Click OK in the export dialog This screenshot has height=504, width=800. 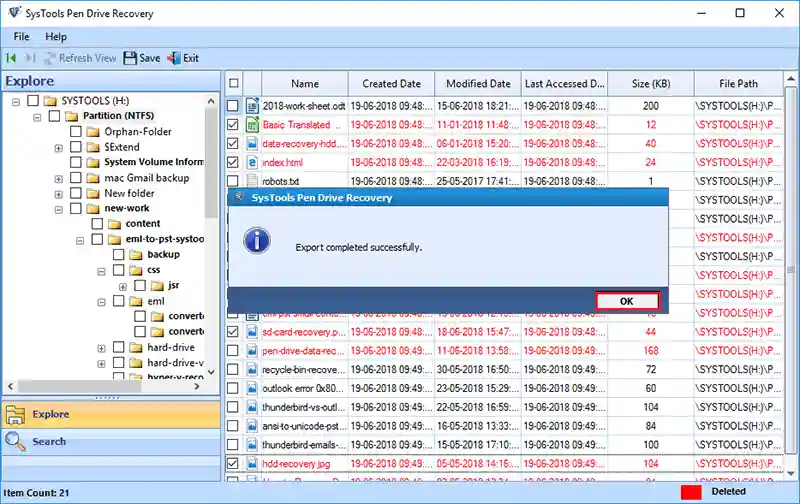[627, 301]
